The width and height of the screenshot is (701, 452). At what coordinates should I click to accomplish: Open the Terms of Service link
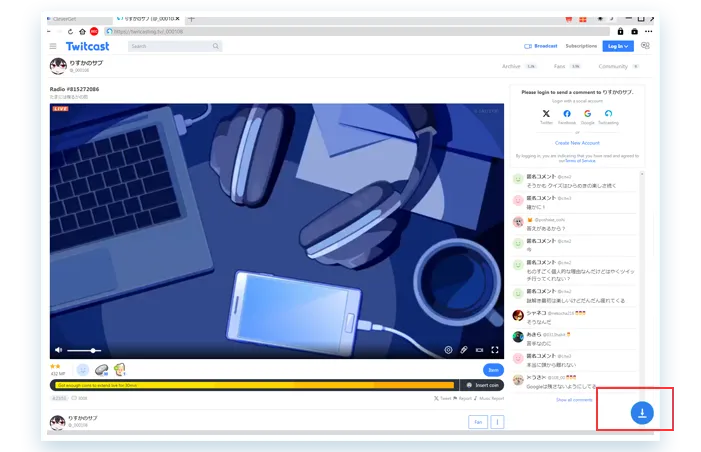click(580, 161)
